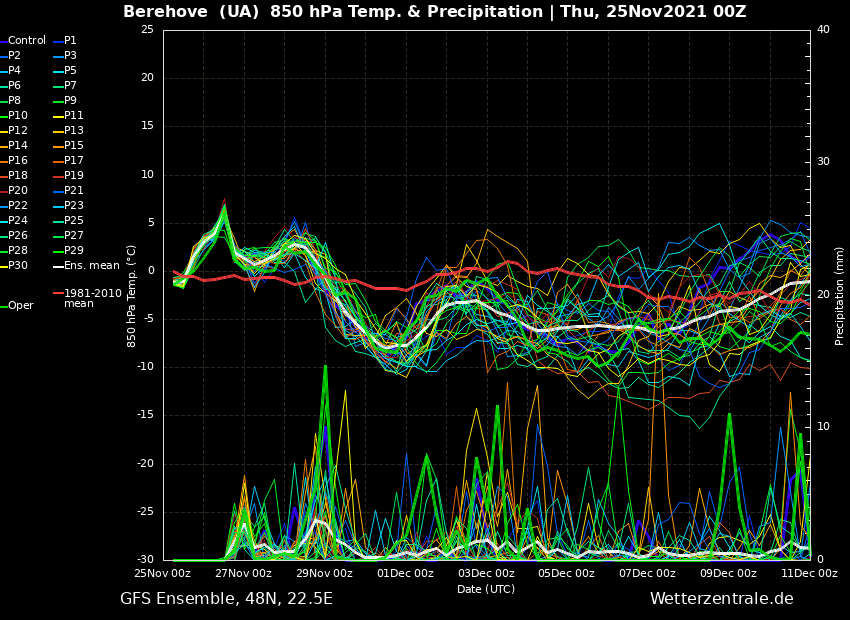The width and height of the screenshot is (850, 620).
Task: Select the Ens. mean legend entry
Action: [91, 266]
